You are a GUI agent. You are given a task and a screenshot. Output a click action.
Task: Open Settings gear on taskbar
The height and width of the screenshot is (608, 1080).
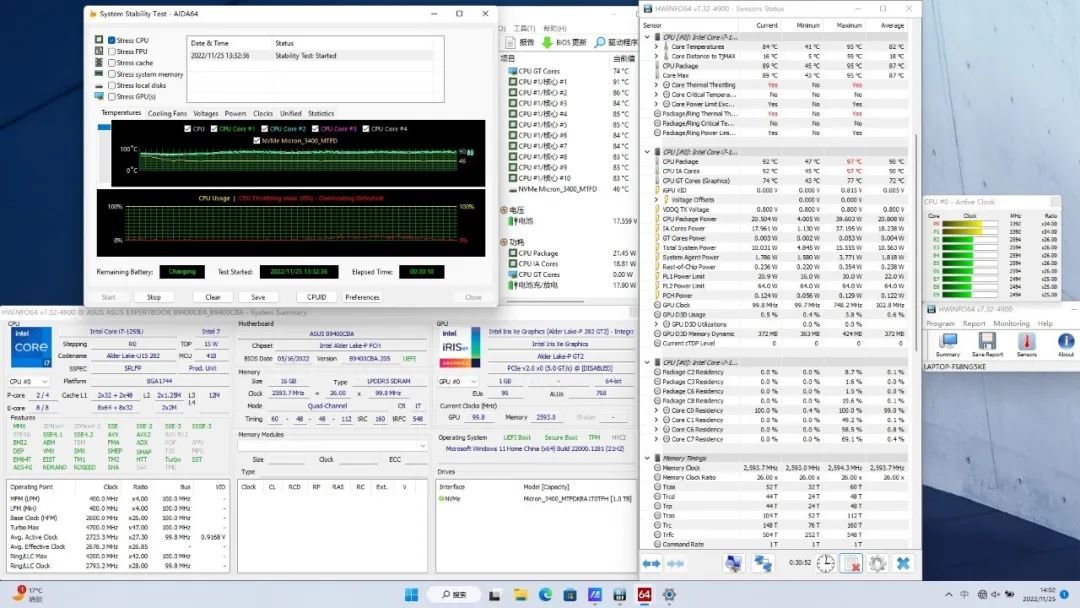pyautogui.click(x=669, y=594)
